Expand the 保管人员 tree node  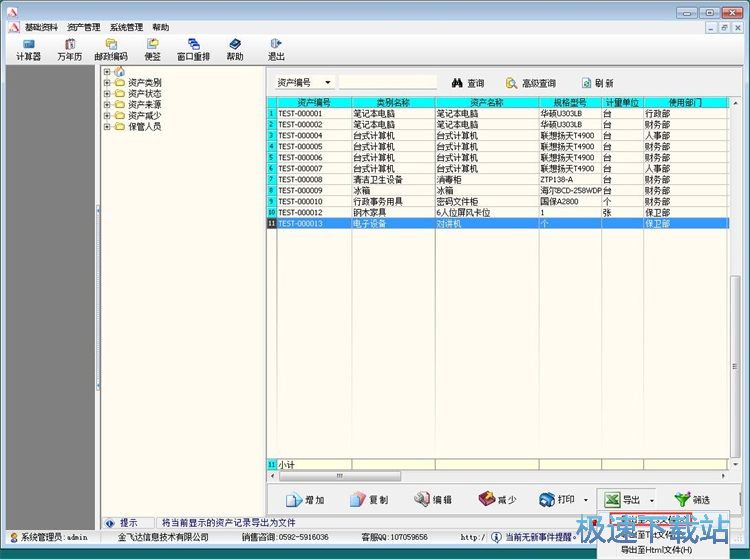click(107, 126)
